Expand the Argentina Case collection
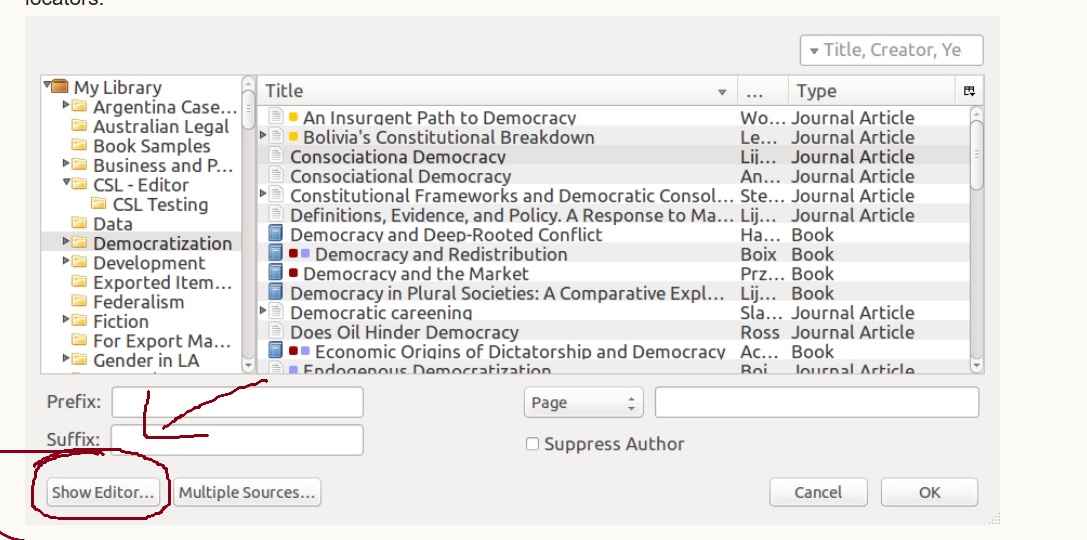 (x=66, y=105)
